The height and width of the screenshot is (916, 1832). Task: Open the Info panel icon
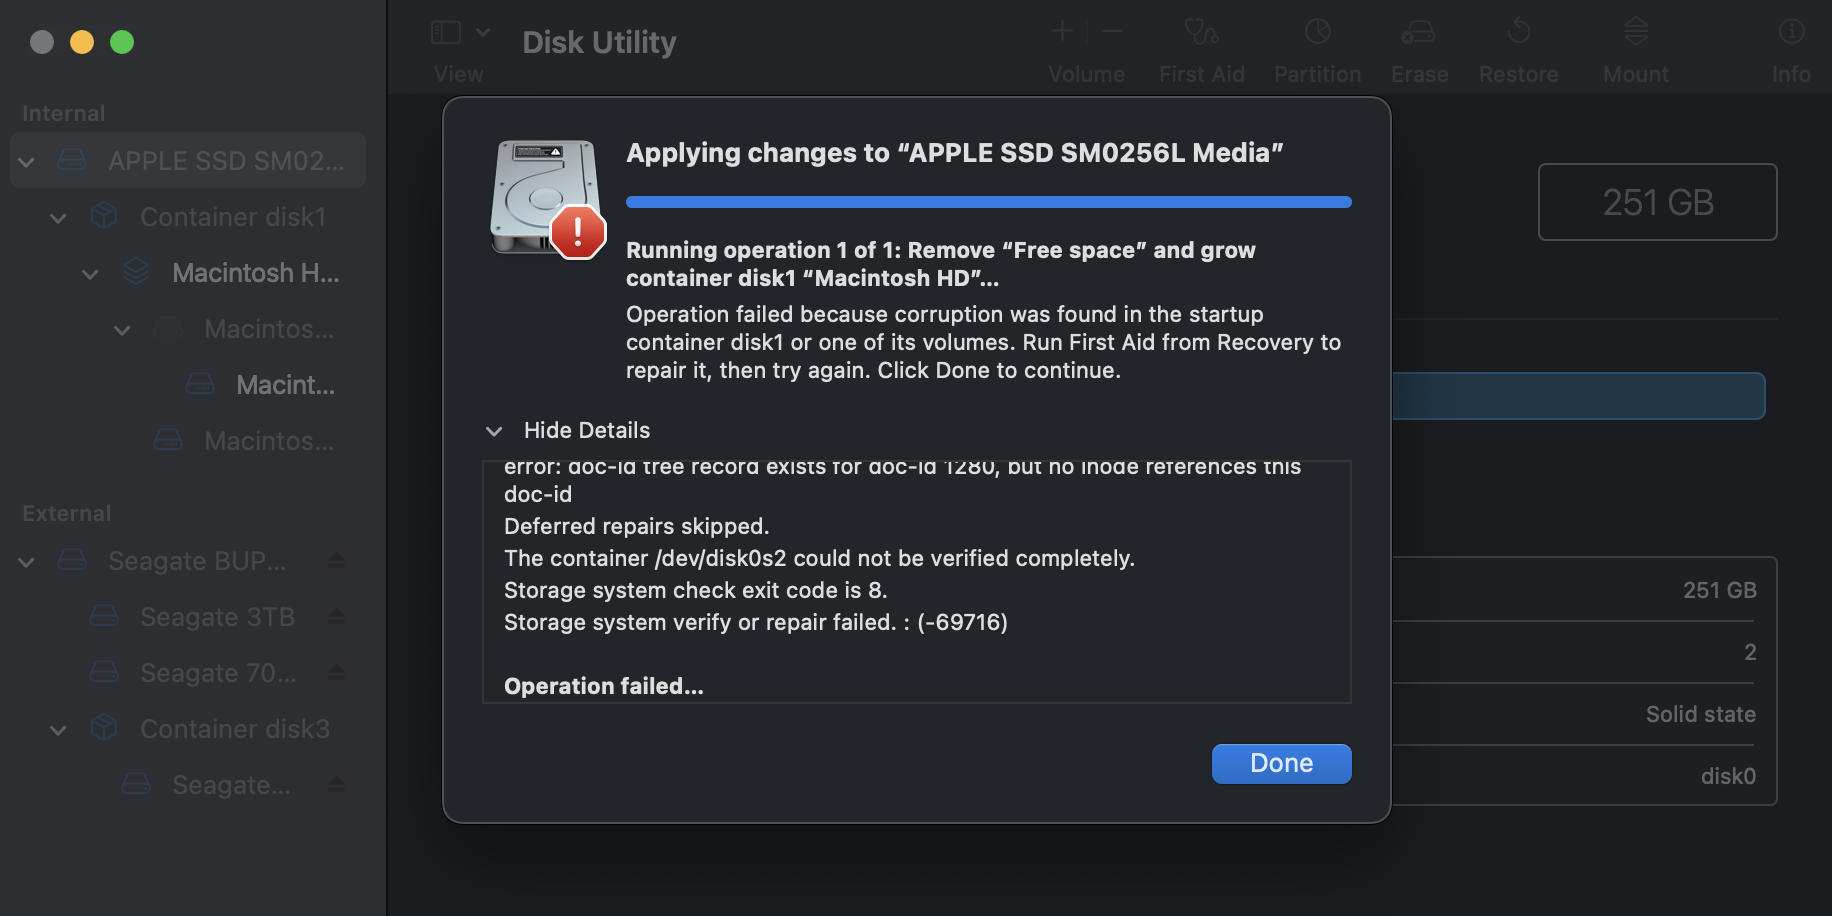[1791, 32]
